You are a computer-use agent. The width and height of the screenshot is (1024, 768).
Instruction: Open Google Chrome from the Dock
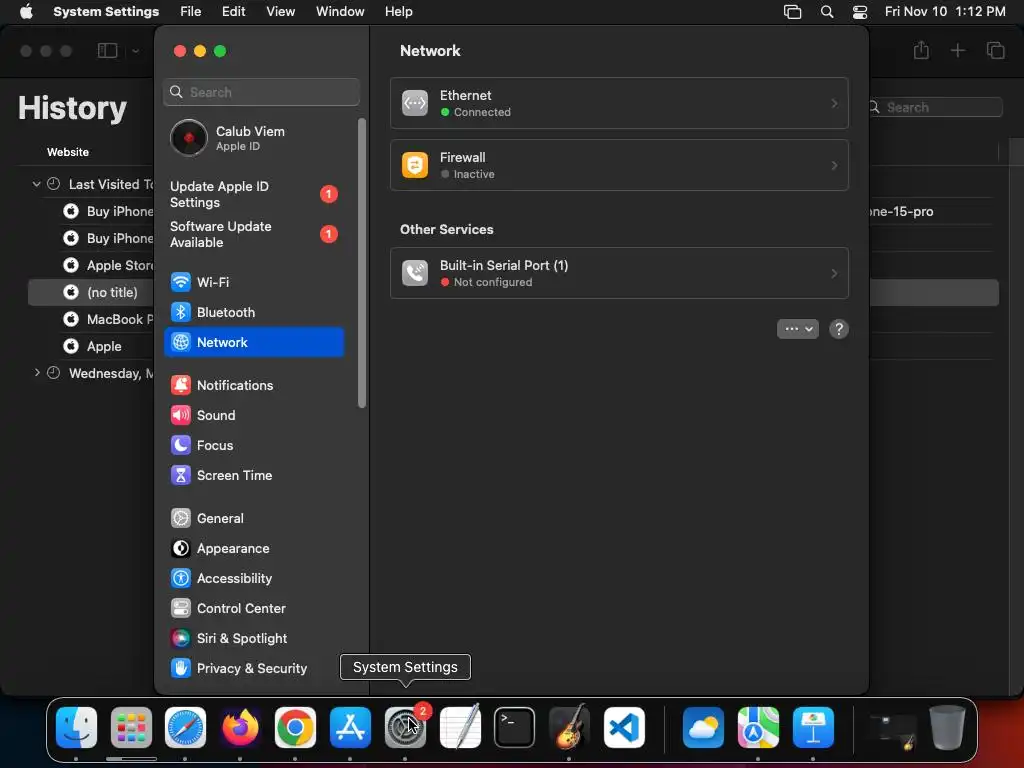pos(295,728)
